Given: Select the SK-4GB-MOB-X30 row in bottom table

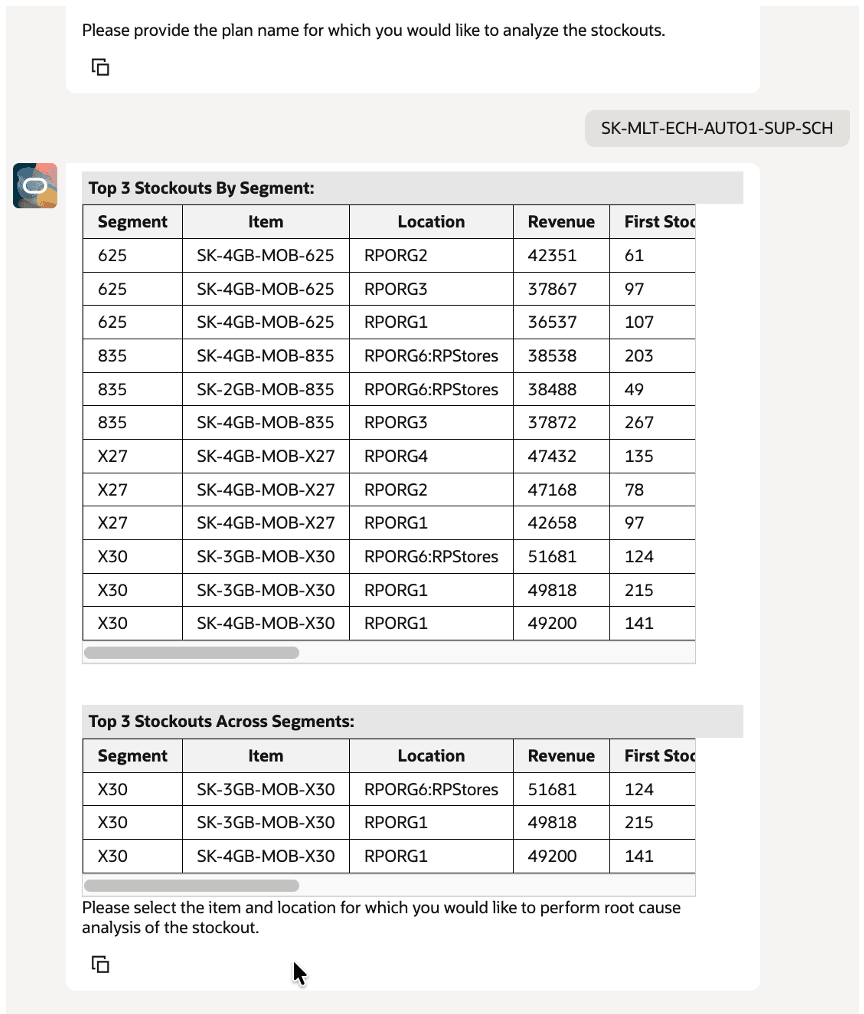Looking at the screenshot, I should click(x=265, y=856).
